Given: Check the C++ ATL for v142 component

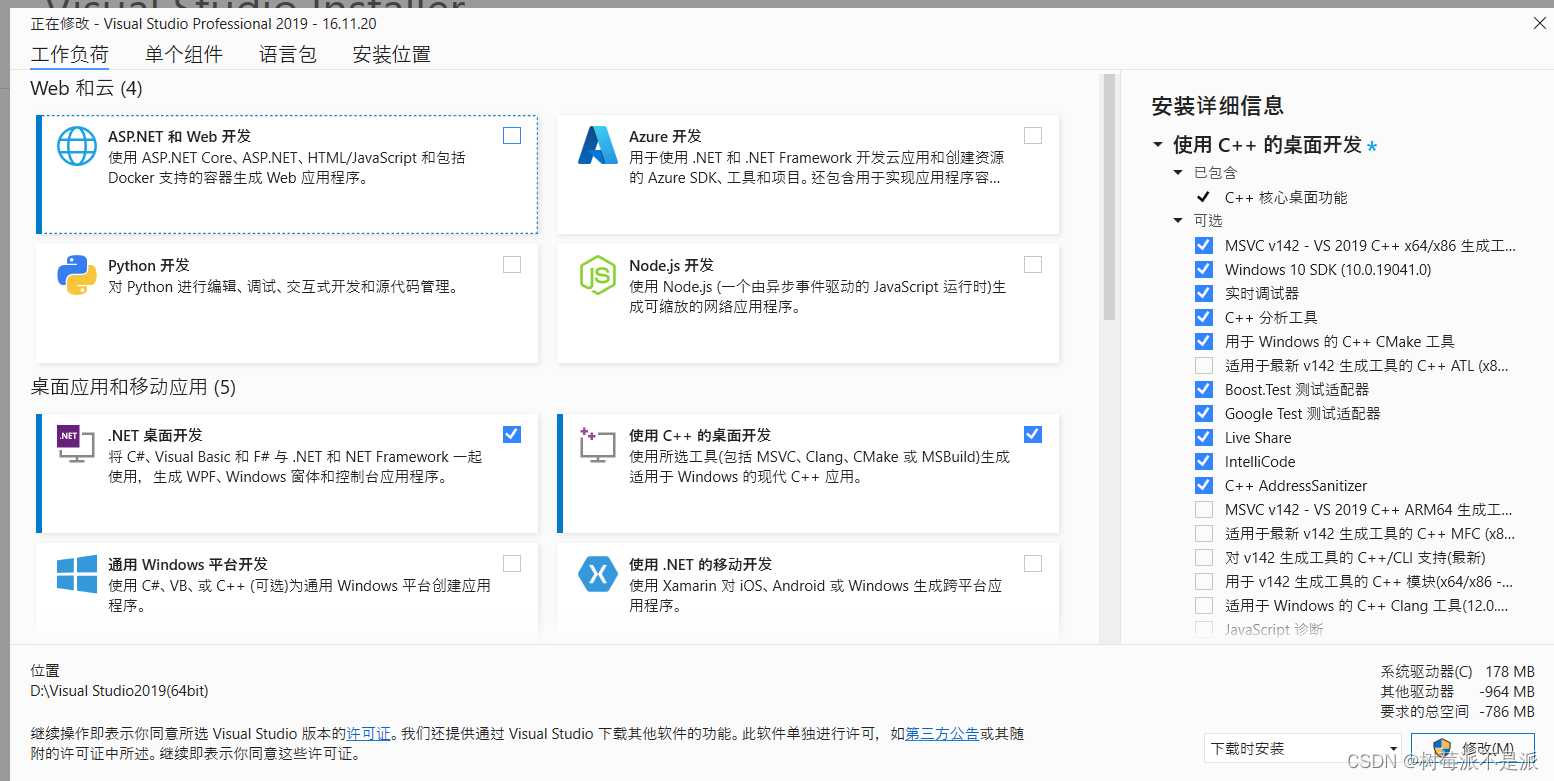Looking at the screenshot, I should coord(1204,365).
